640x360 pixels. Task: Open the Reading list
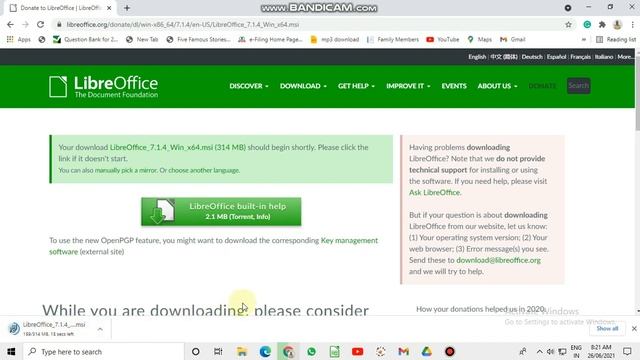click(x=616, y=40)
